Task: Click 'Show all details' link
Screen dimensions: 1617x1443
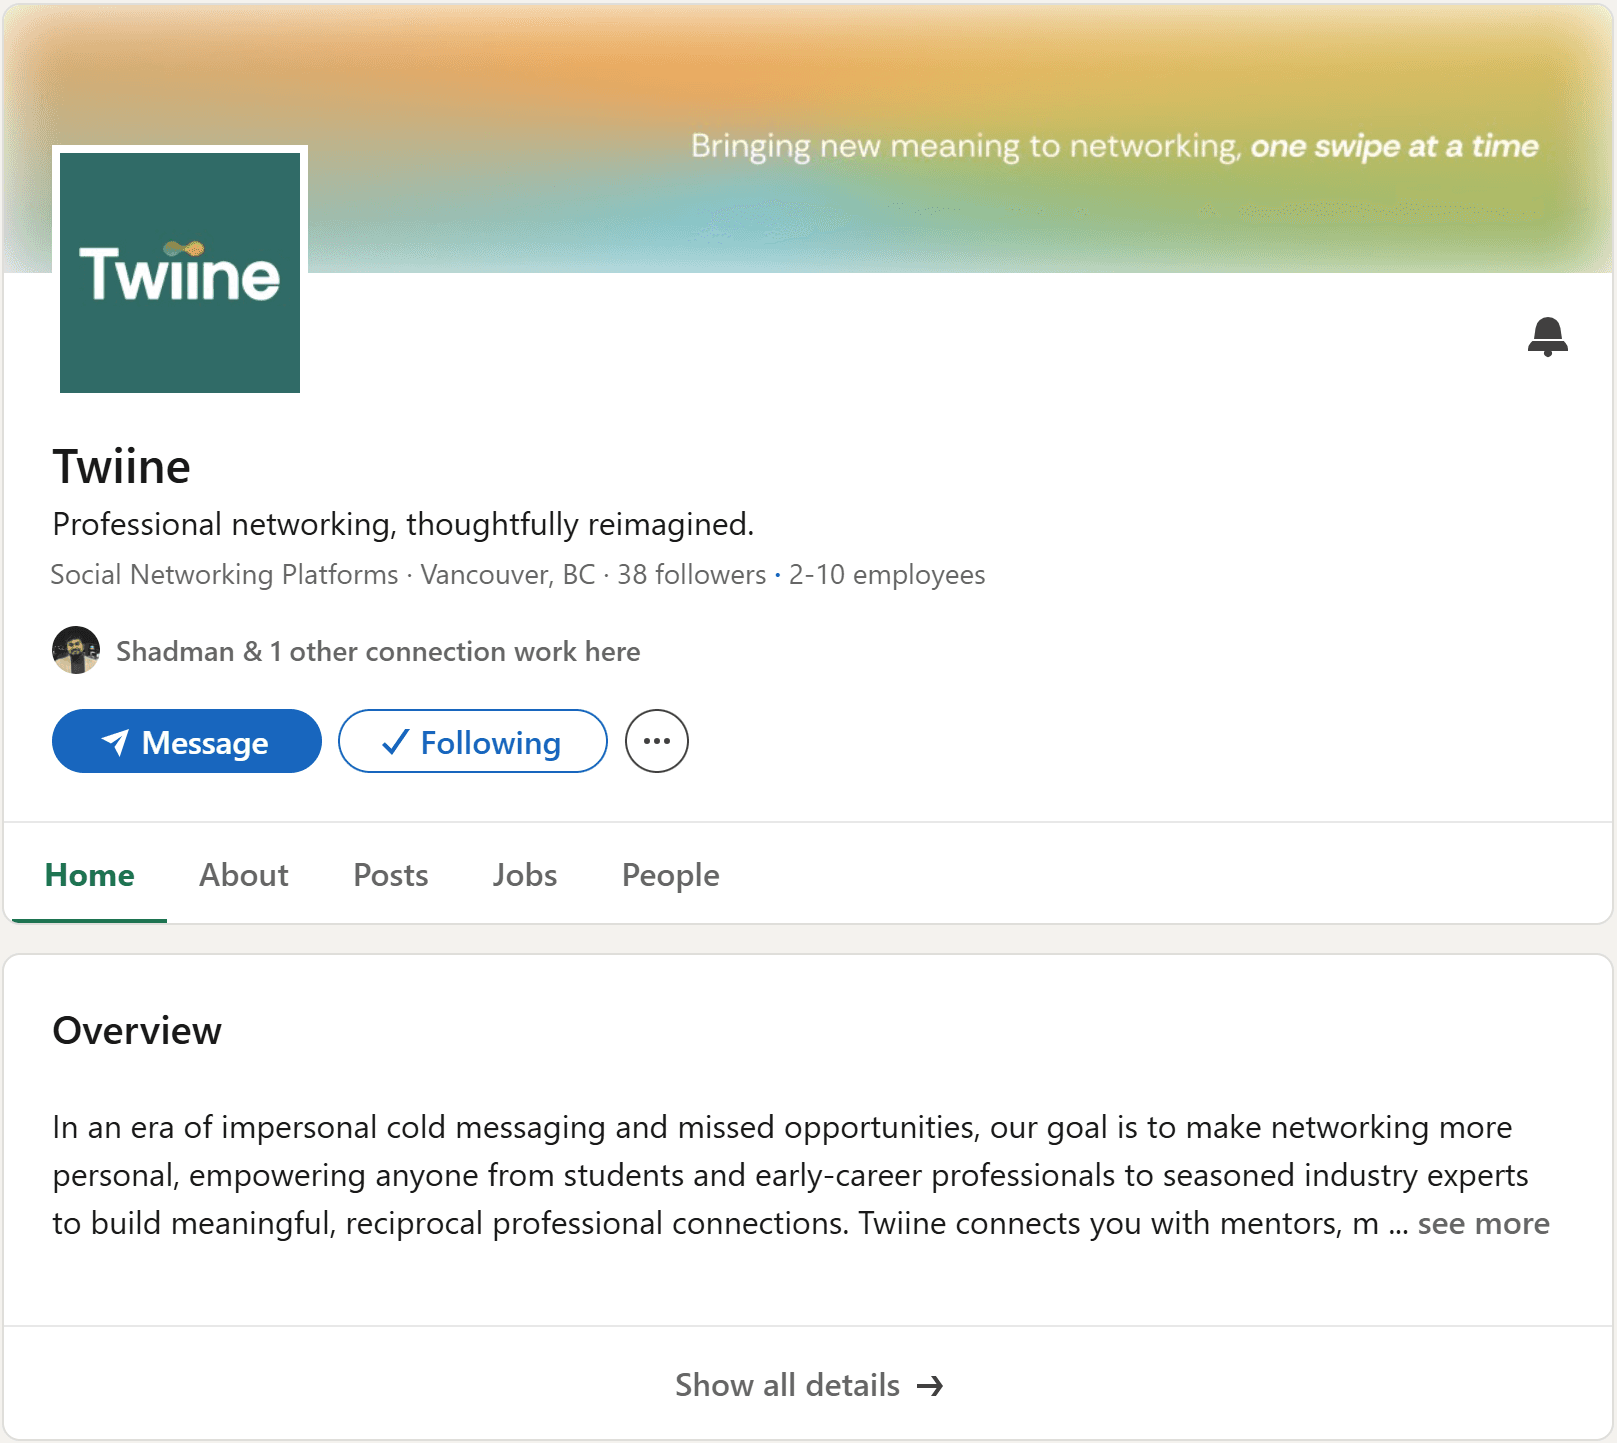Action: coord(809,1385)
